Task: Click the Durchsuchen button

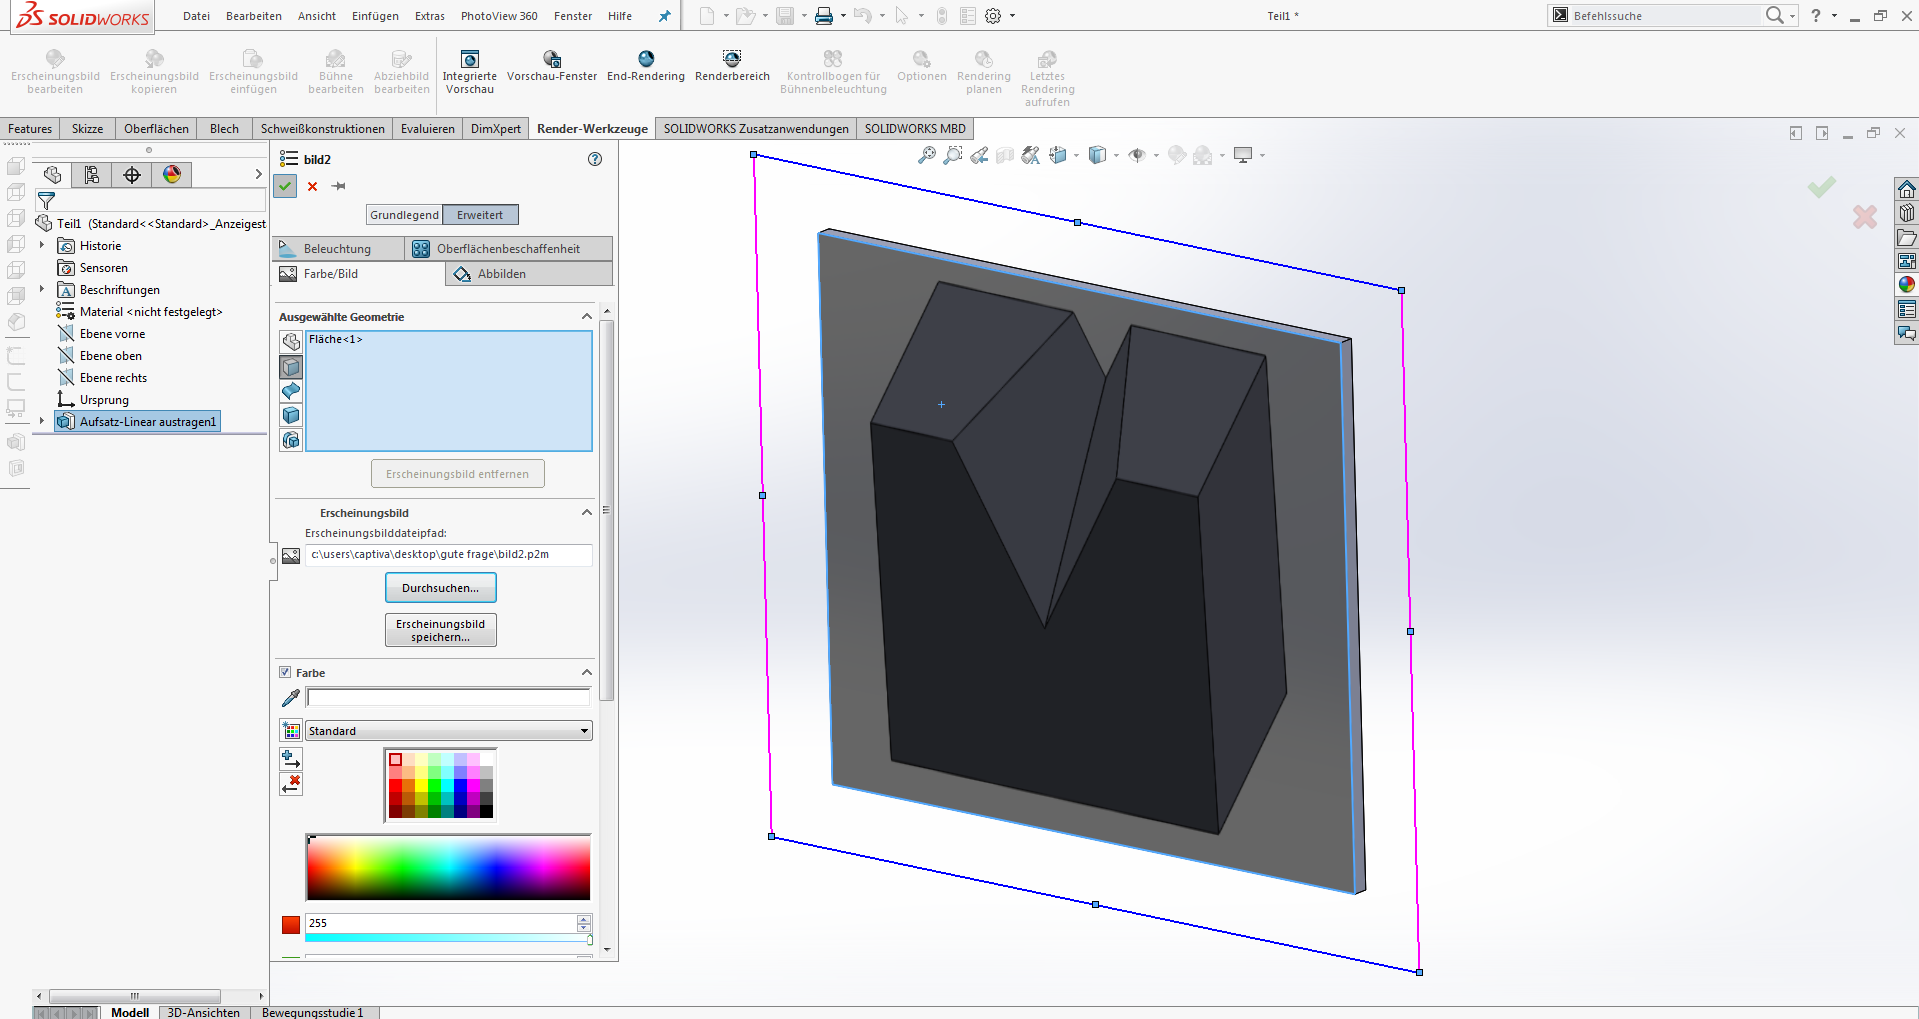Action: (x=440, y=587)
